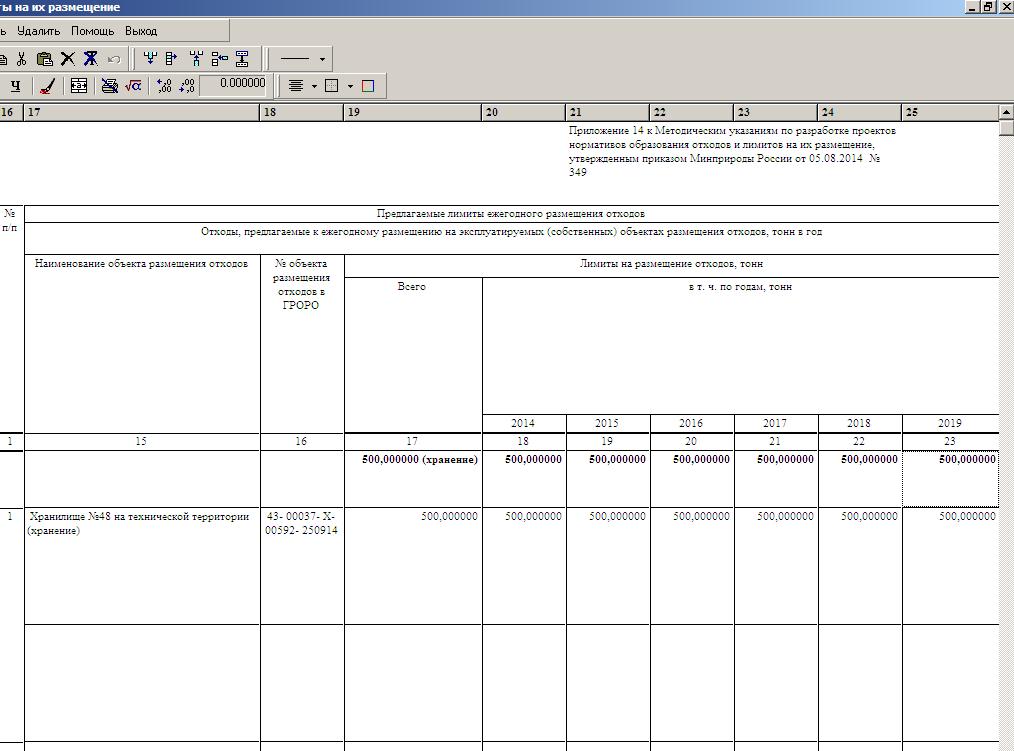
Task: Click the cell color swatch icon
Action: pos(367,86)
